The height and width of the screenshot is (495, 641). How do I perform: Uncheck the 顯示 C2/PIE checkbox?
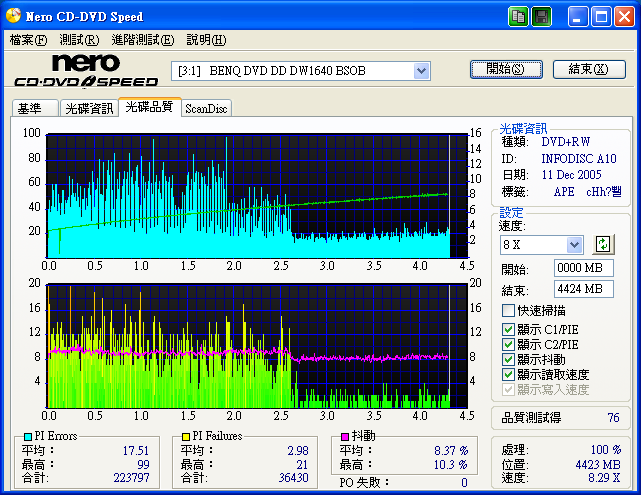[508, 345]
